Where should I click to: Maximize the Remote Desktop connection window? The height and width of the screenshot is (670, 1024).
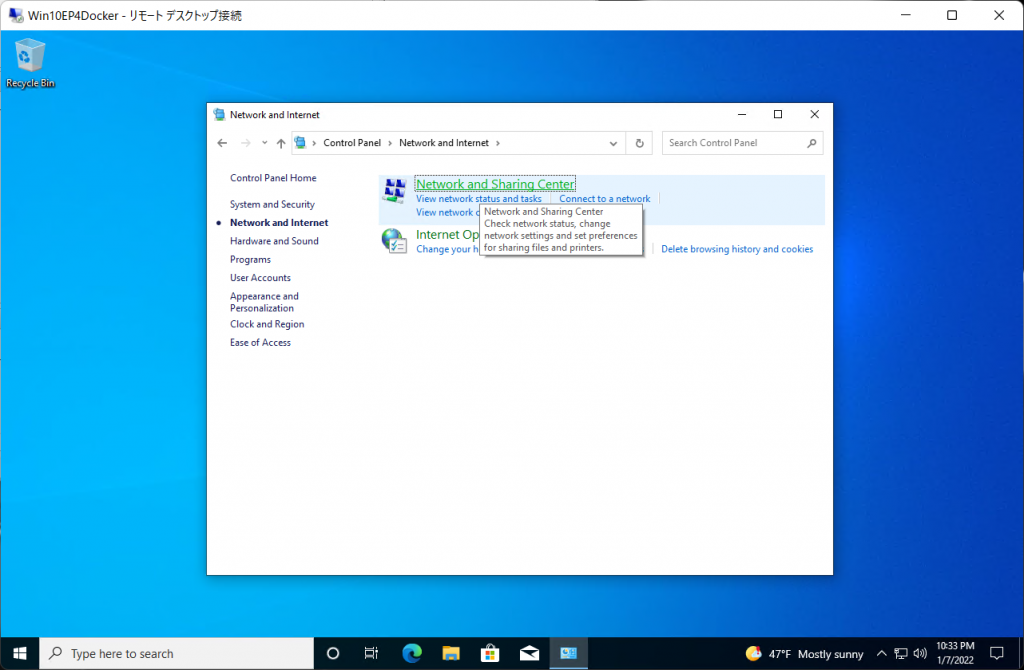pyautogui.click(x=952, y=15)
